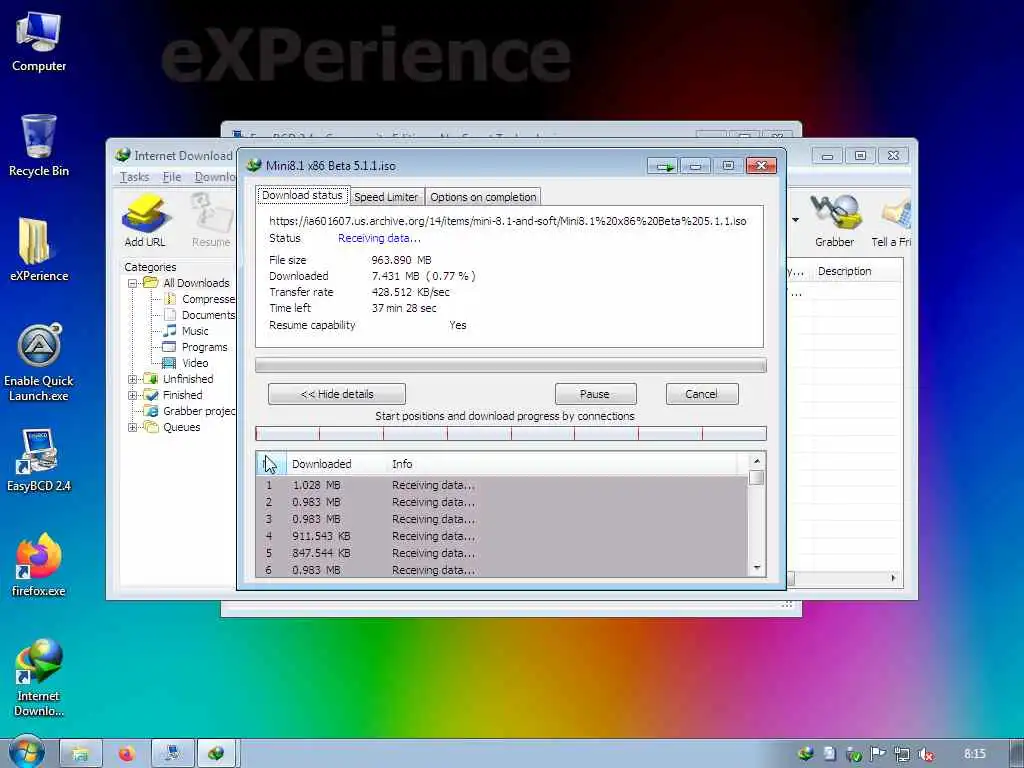Screen dimensions: 1024x768
Task: Click the overall download progress bar
Action: pyautogui.click(x=511, y=364)
